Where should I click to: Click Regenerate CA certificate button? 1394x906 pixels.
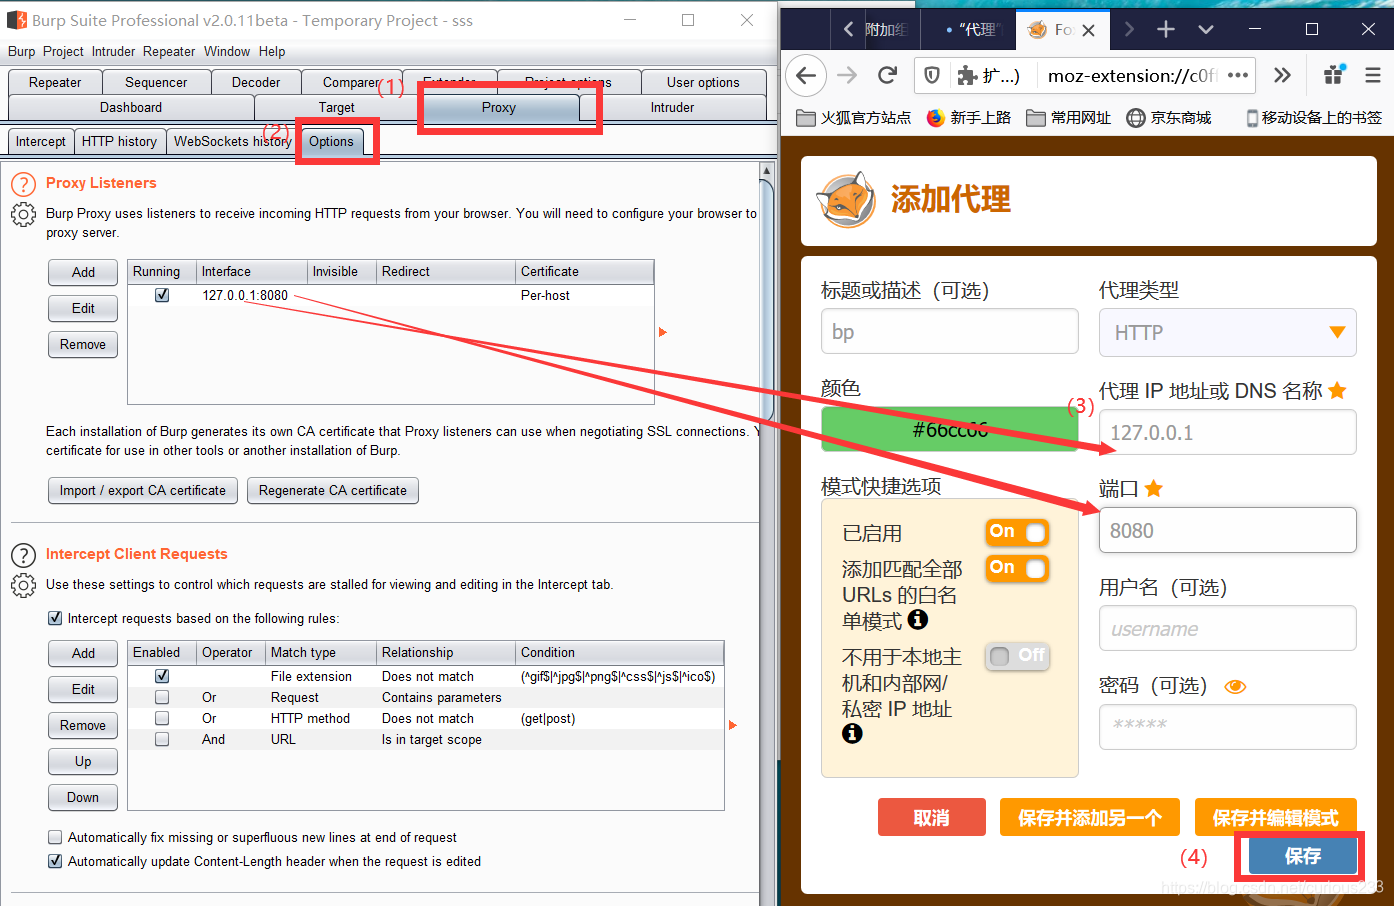click(333, 490)
